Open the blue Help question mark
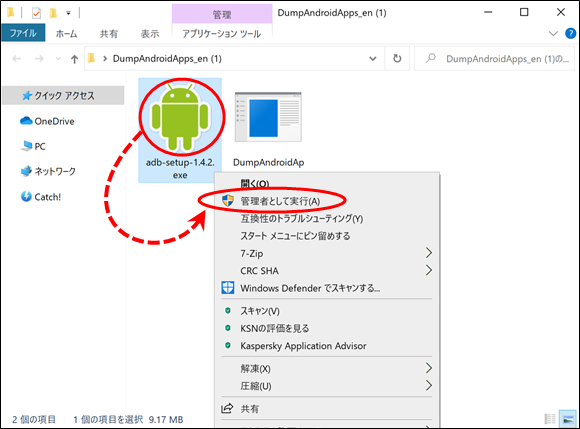This screenshot has height=429, width=580. (x=571, y=34)
